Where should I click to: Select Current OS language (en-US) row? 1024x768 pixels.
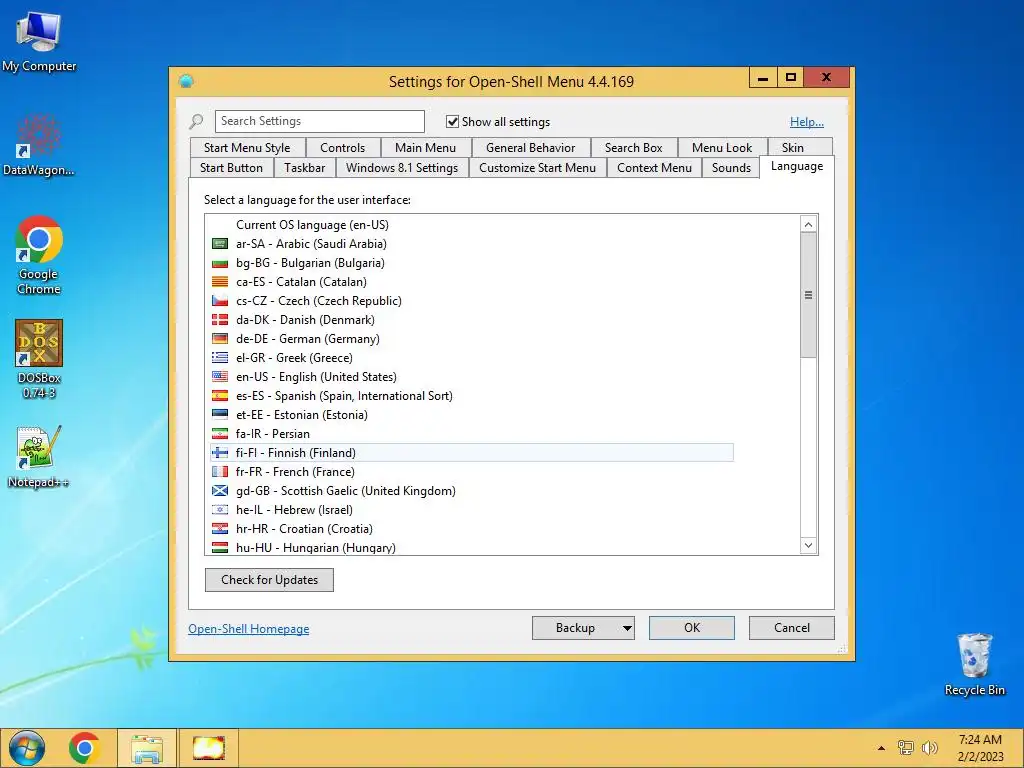tap(472, 225)
